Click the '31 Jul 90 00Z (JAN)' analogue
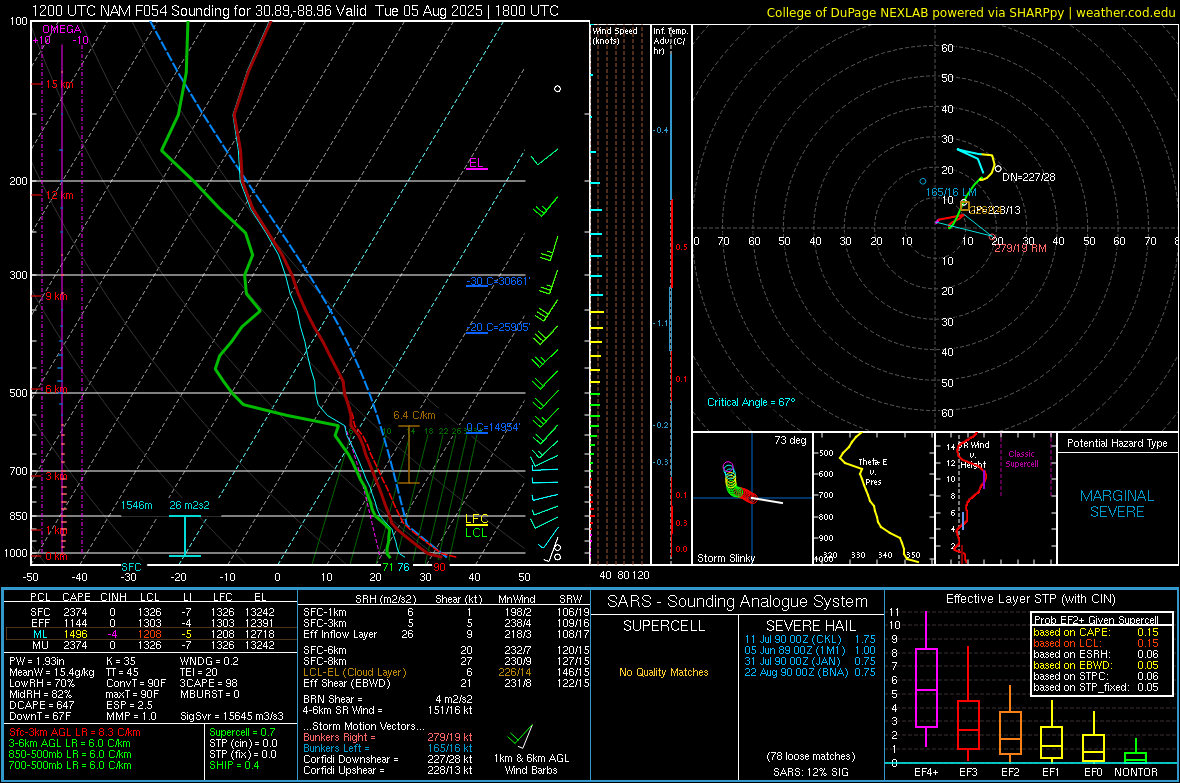Viewport: 1180px width, 783px height. pos(810,661)
